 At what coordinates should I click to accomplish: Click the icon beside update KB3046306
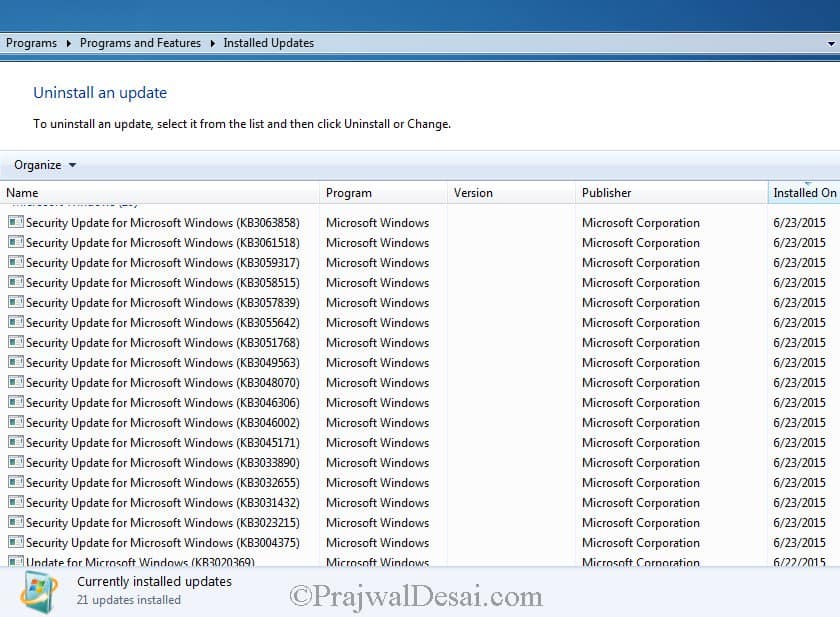tap(16, 402)
